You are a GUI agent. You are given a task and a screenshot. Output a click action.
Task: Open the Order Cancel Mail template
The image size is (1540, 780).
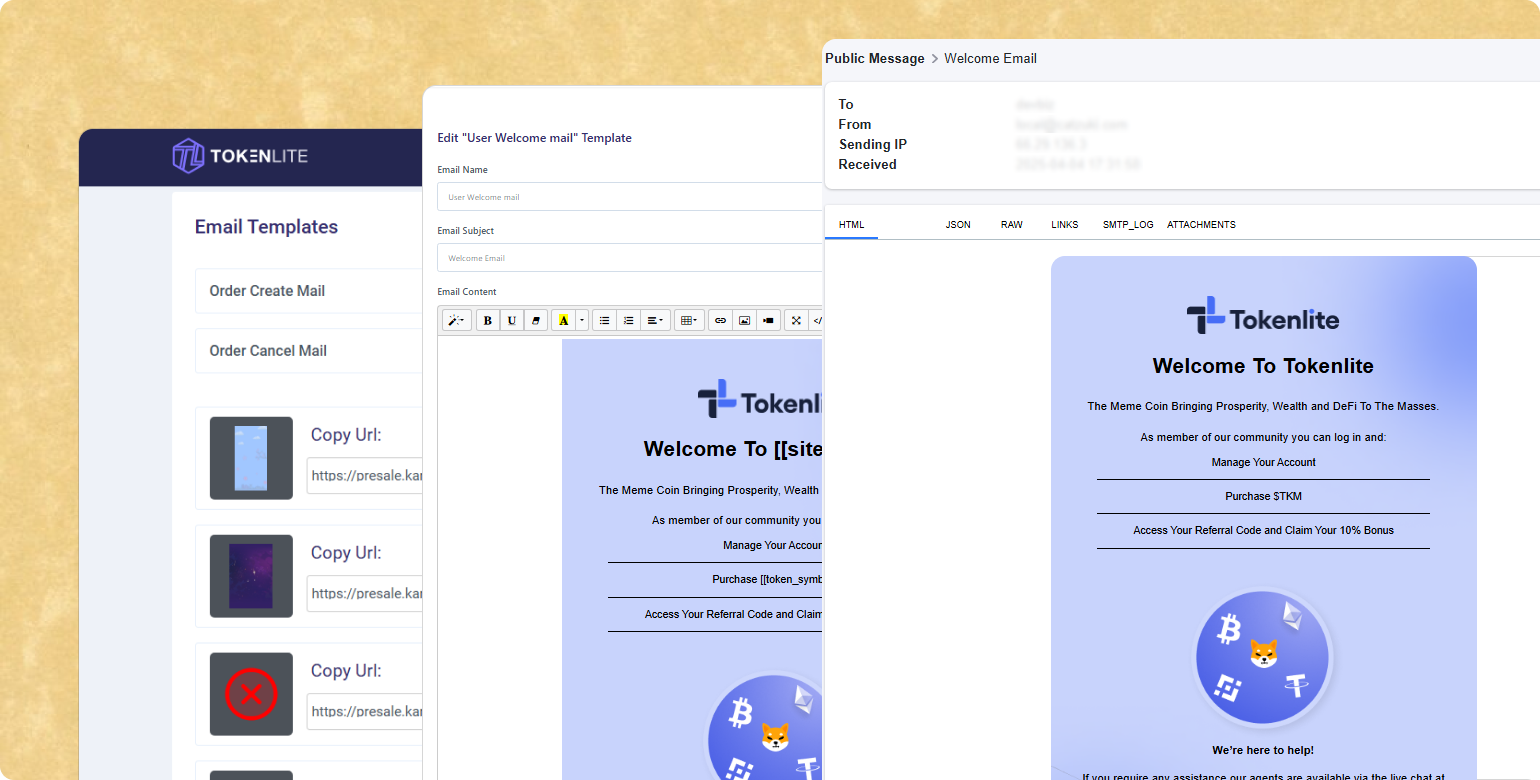[308, 351]
